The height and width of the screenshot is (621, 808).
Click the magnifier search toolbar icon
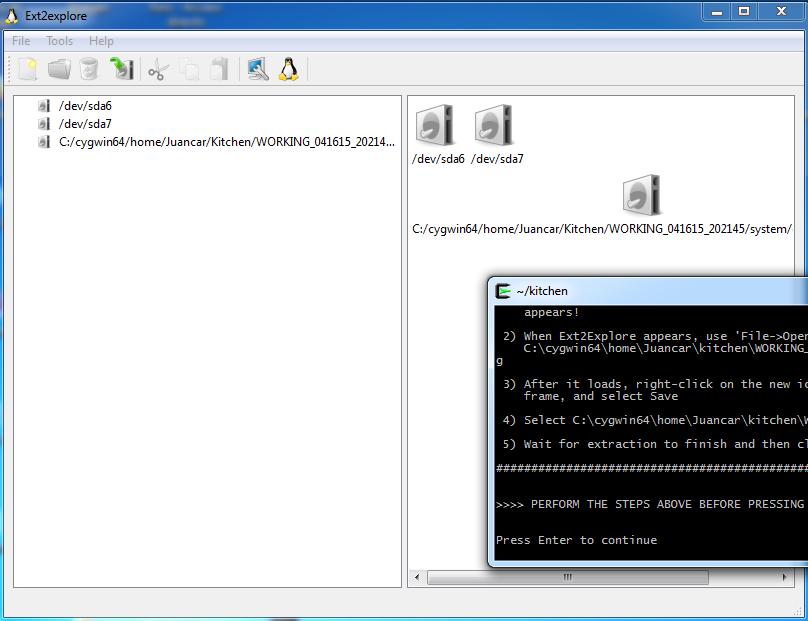258,69
